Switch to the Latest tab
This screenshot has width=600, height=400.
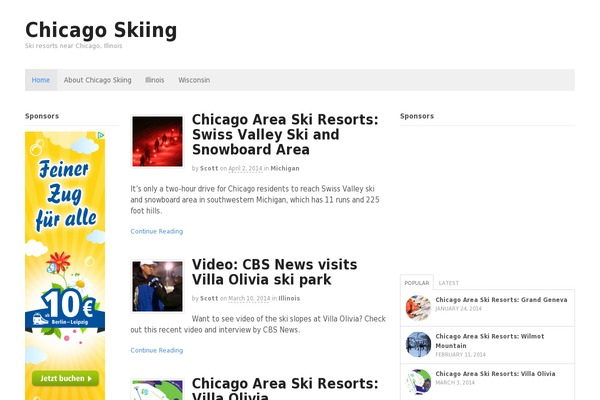tap(448, 283)
